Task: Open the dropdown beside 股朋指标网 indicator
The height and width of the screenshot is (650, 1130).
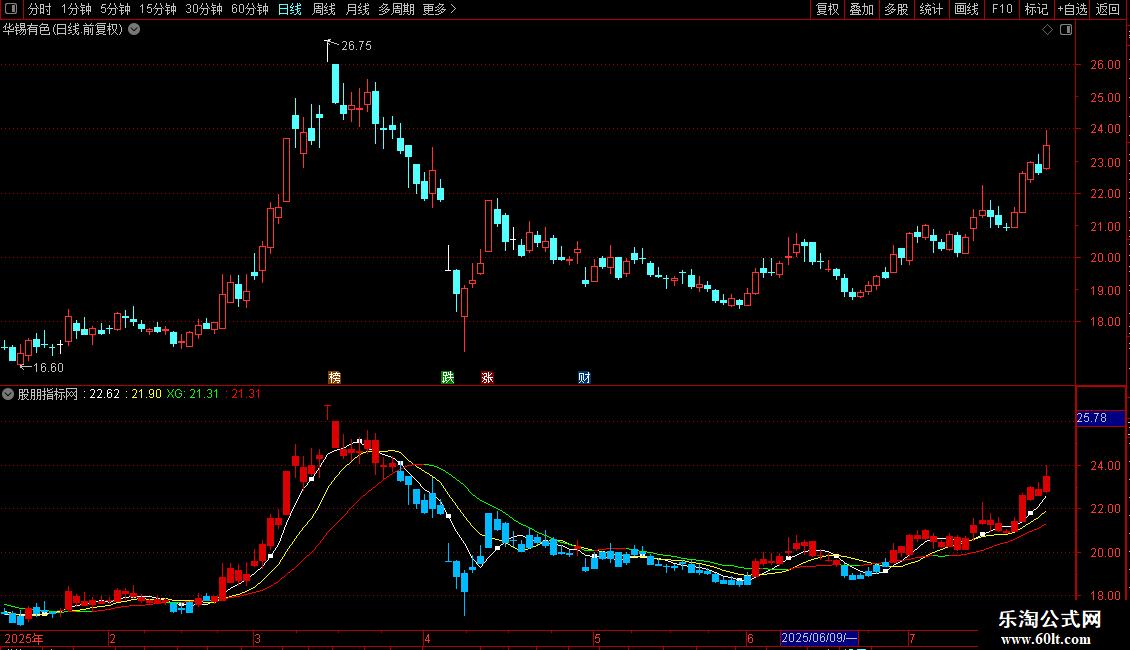Action: (8, 394)
